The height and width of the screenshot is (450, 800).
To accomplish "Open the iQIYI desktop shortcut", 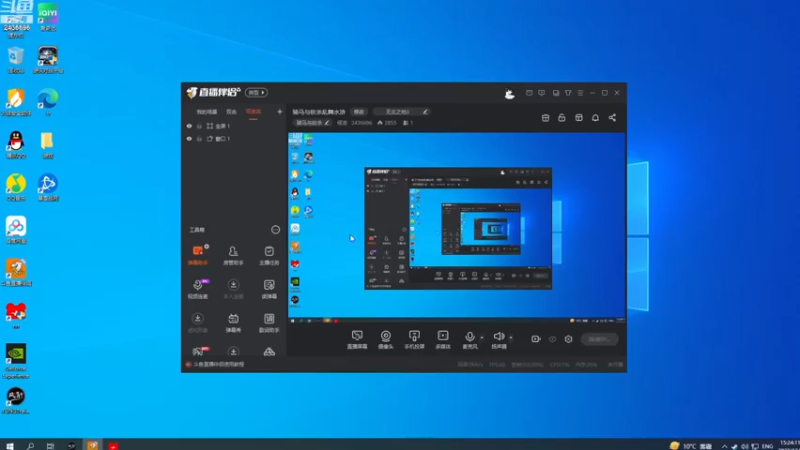I will pos(48,17).
